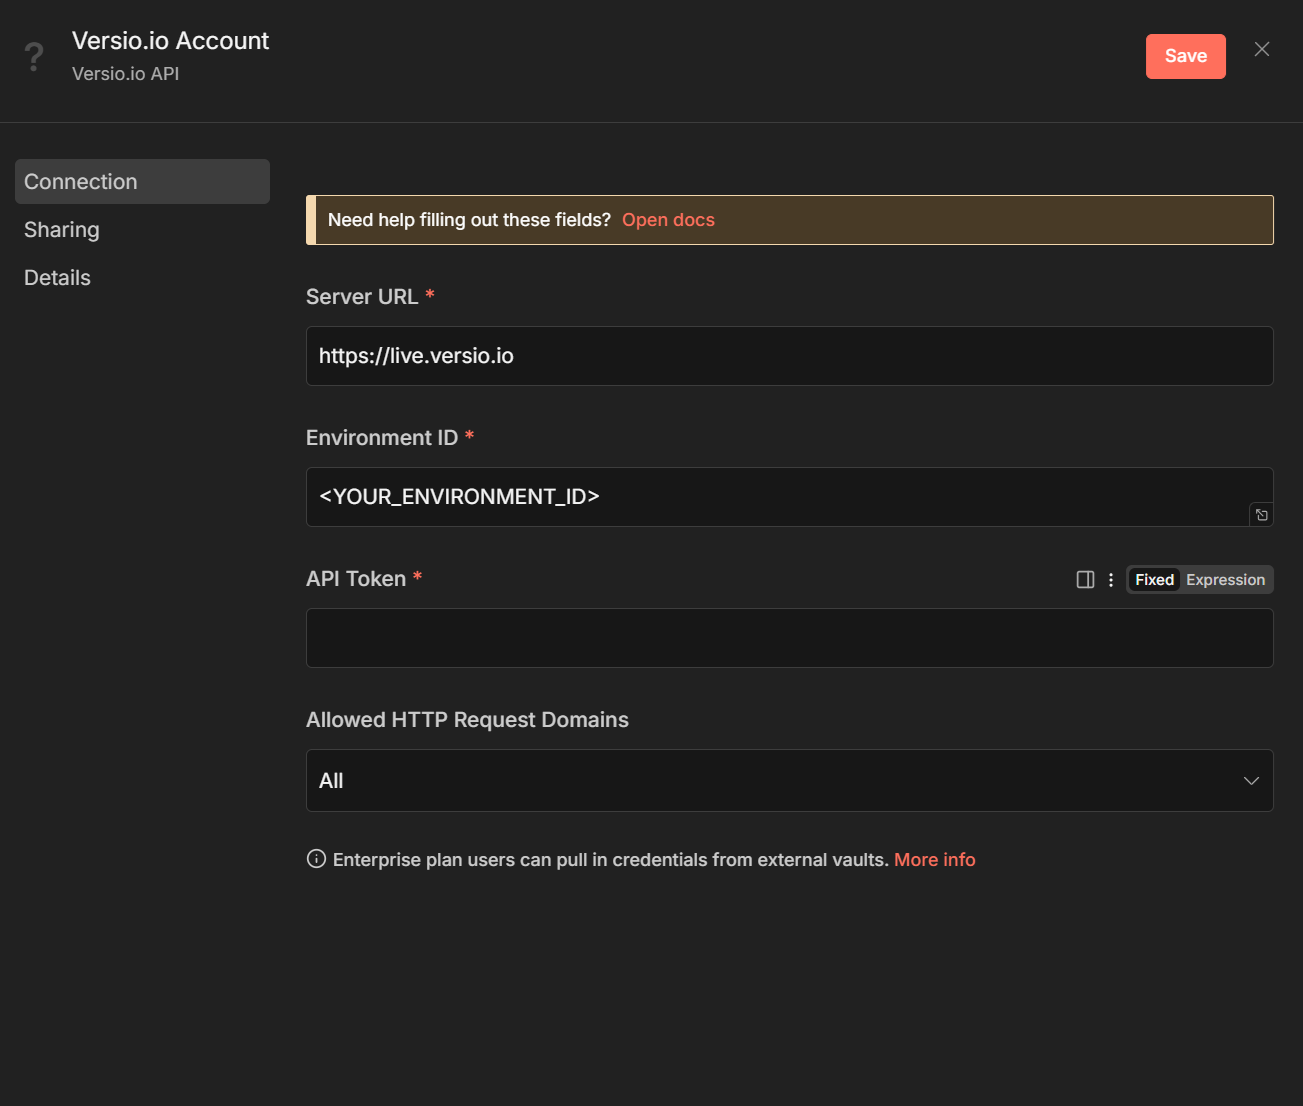Click the info circle beside Enterprise plan note
This screenshot has height=1106, width=1303.
[x=315, y=858]
